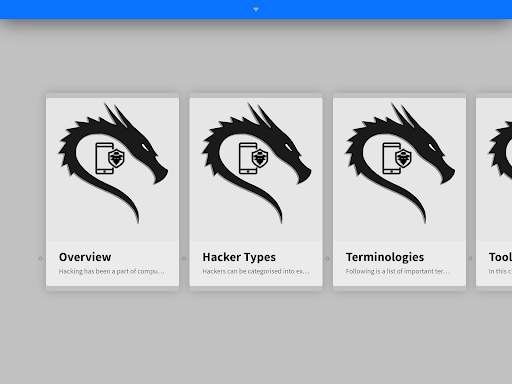Open the Hacker Types card dragon image
Screen dimensions: 512x384
(x=256, y=163)
